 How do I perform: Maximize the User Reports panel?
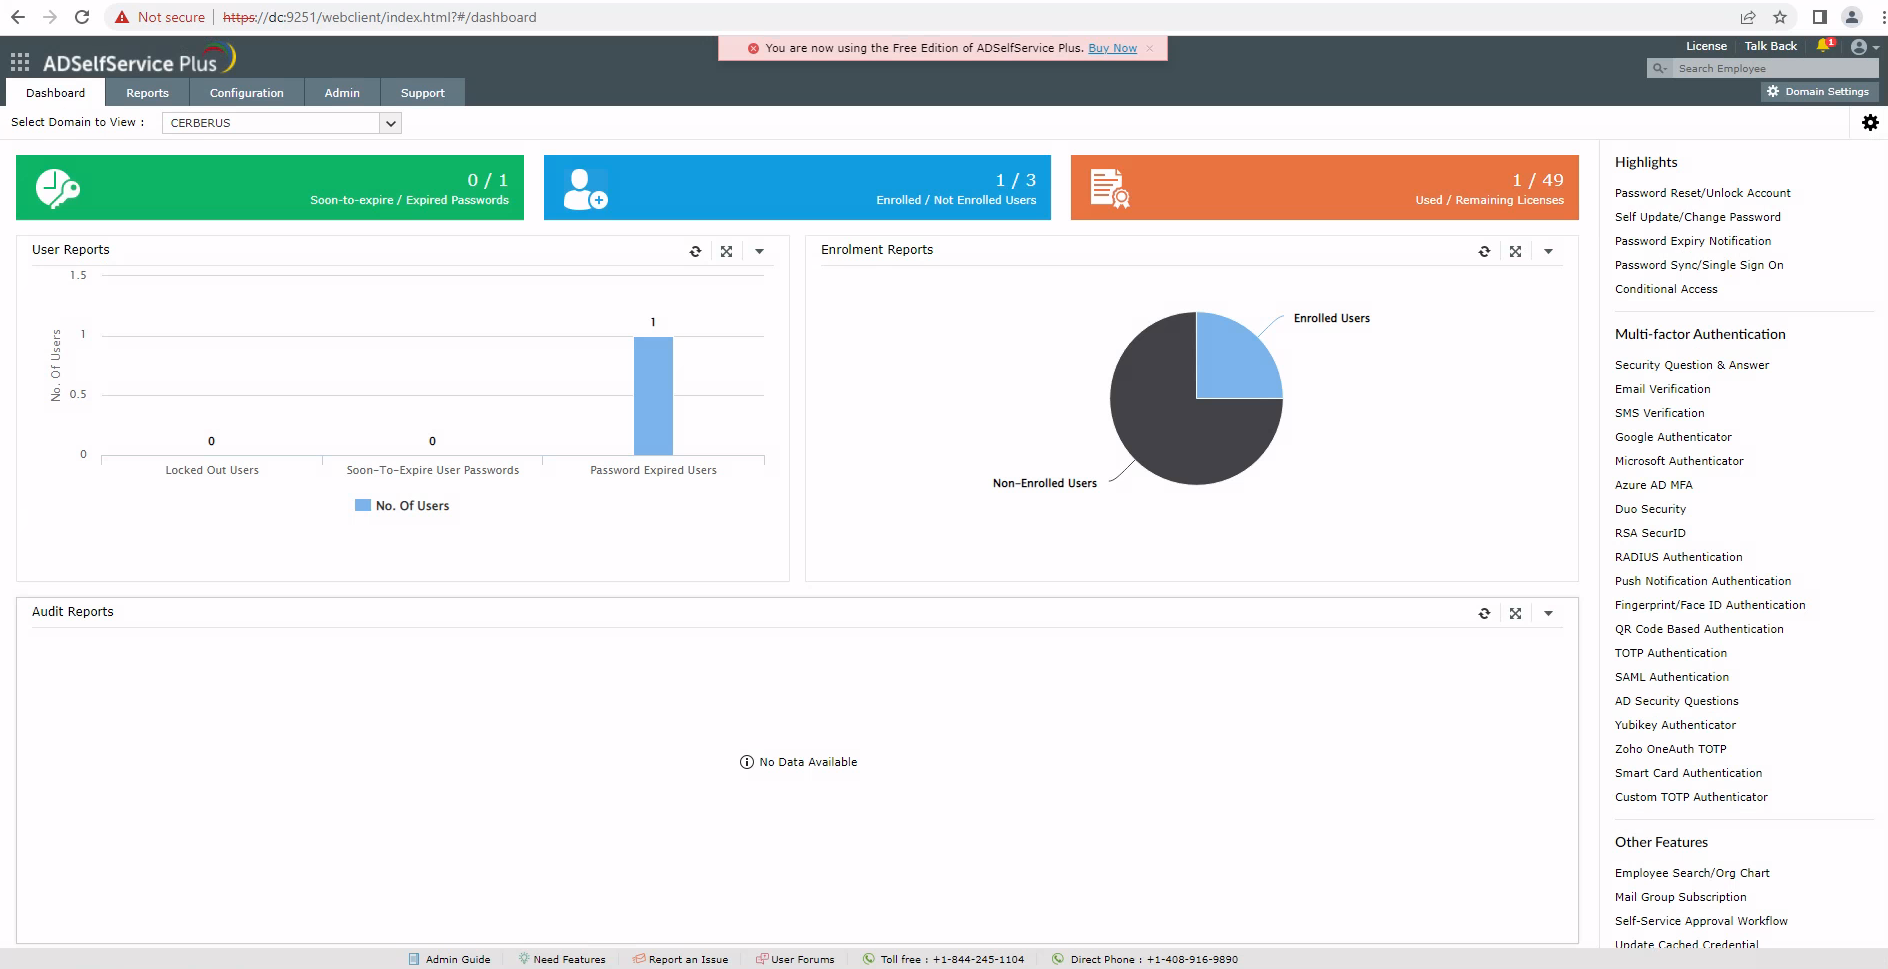click(x=727, y=252)
